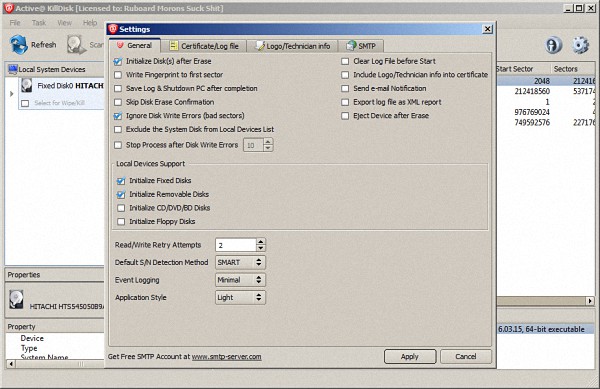Close the Settings dialog
600x389 pixels.
pos(487,29)
